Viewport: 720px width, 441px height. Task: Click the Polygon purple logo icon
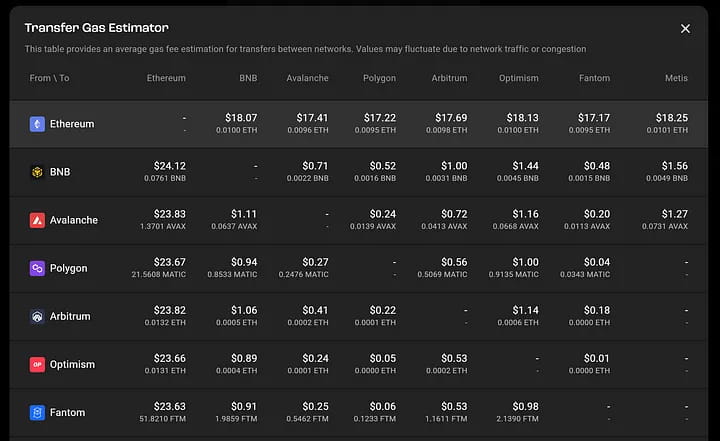(37, 268)
